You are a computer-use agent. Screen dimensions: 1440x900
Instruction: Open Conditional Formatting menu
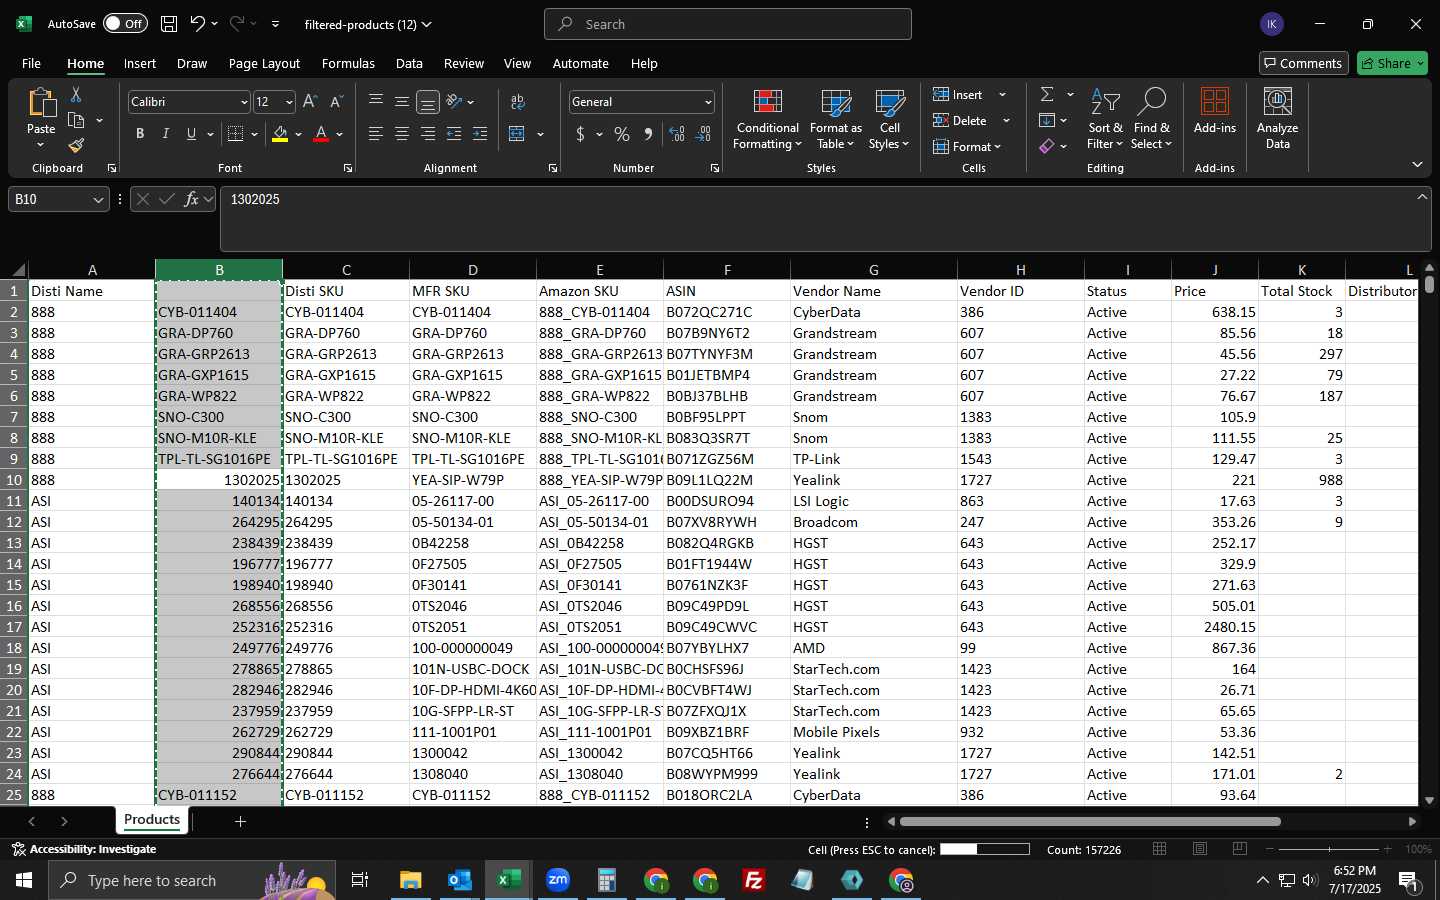click(767, 120)
